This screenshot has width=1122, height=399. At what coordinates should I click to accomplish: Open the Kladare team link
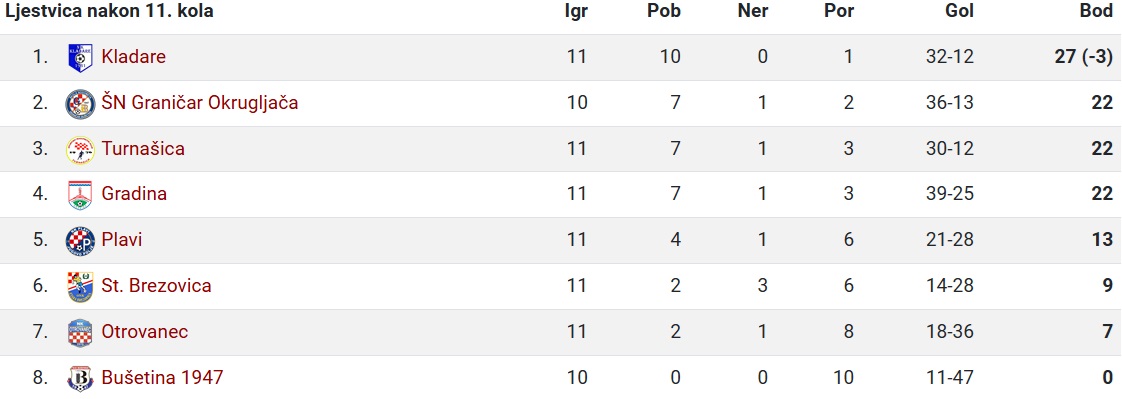point(134,57)
